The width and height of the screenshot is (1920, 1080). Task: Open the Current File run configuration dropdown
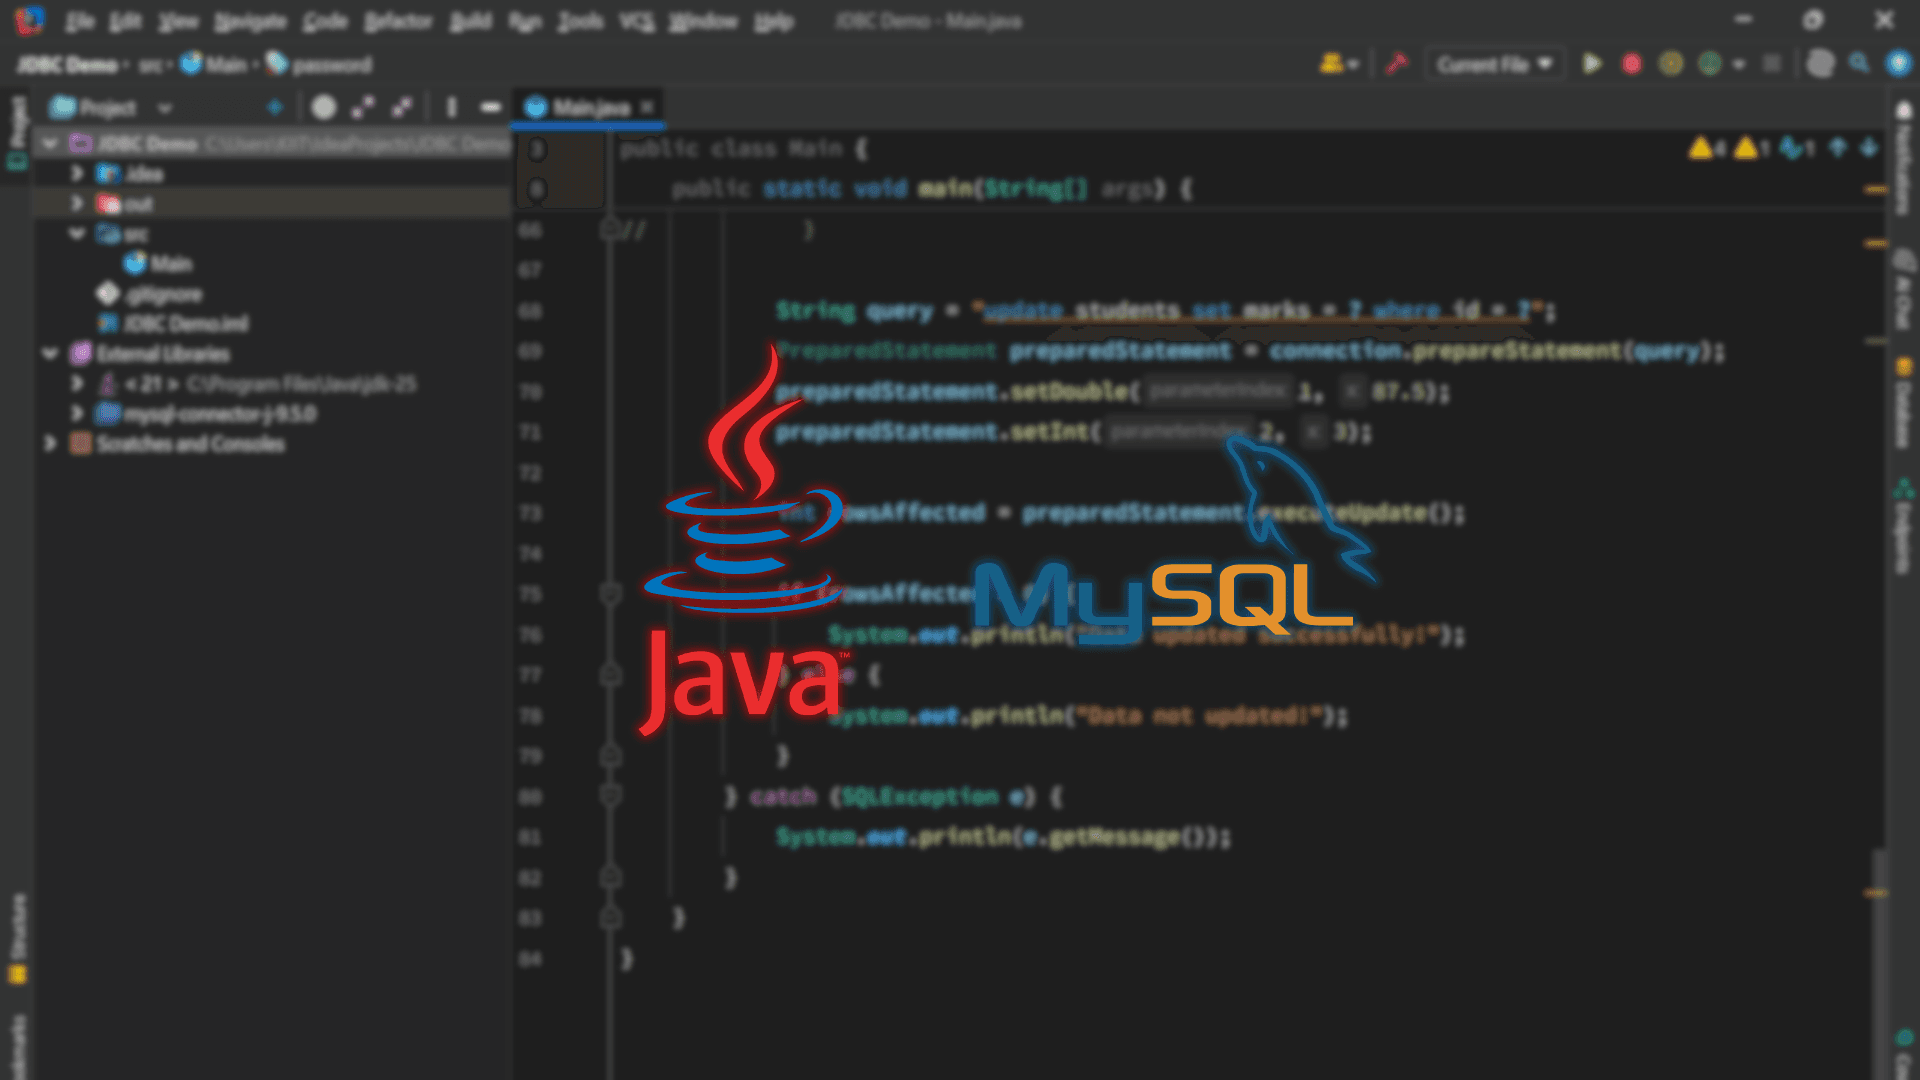click(1493, 63)
